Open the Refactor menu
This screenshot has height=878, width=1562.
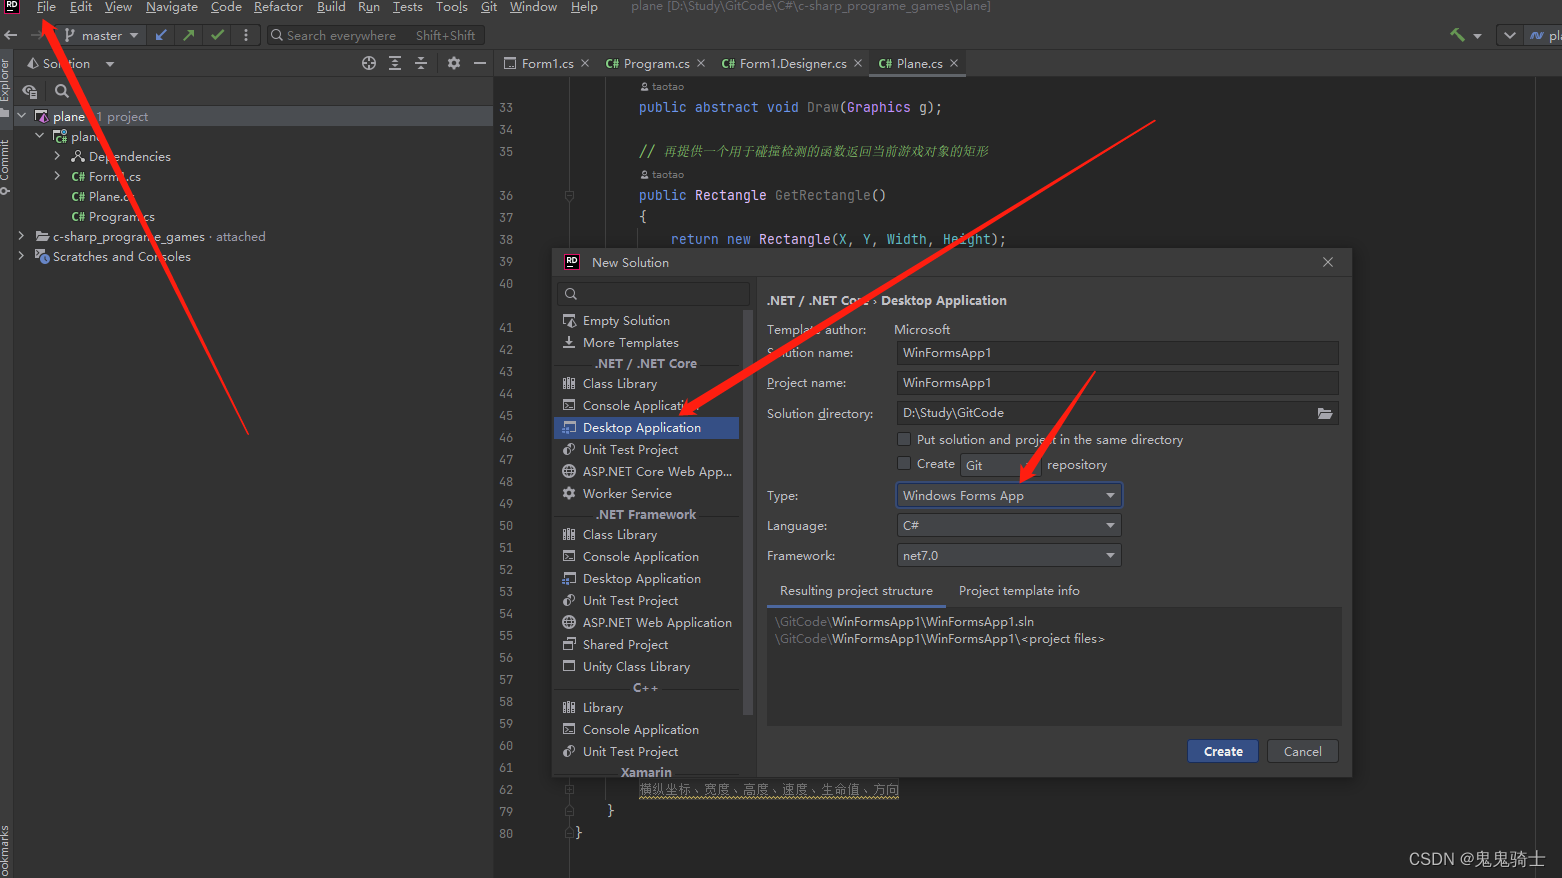pos(278,7)
